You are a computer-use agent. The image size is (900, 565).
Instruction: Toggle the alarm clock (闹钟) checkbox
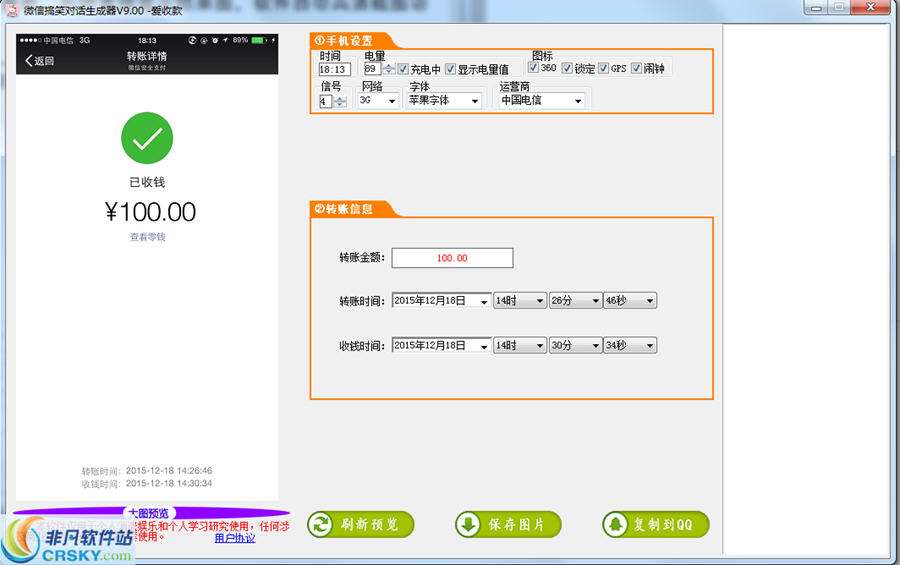coord(637,68)
